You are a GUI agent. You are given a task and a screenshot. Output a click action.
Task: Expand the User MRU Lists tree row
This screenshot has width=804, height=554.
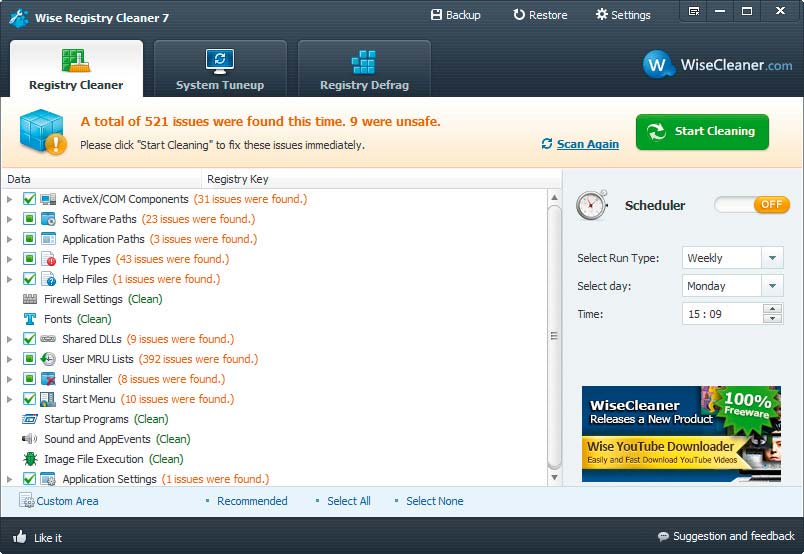point(9,359)
